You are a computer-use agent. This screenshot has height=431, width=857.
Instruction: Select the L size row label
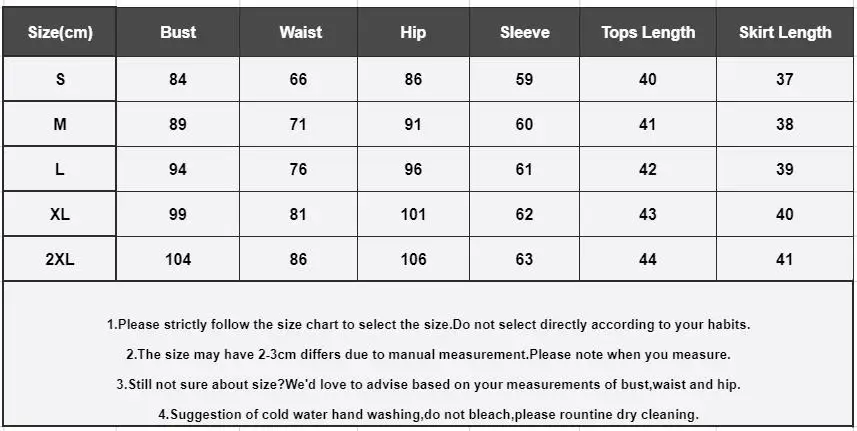point(60,169)
